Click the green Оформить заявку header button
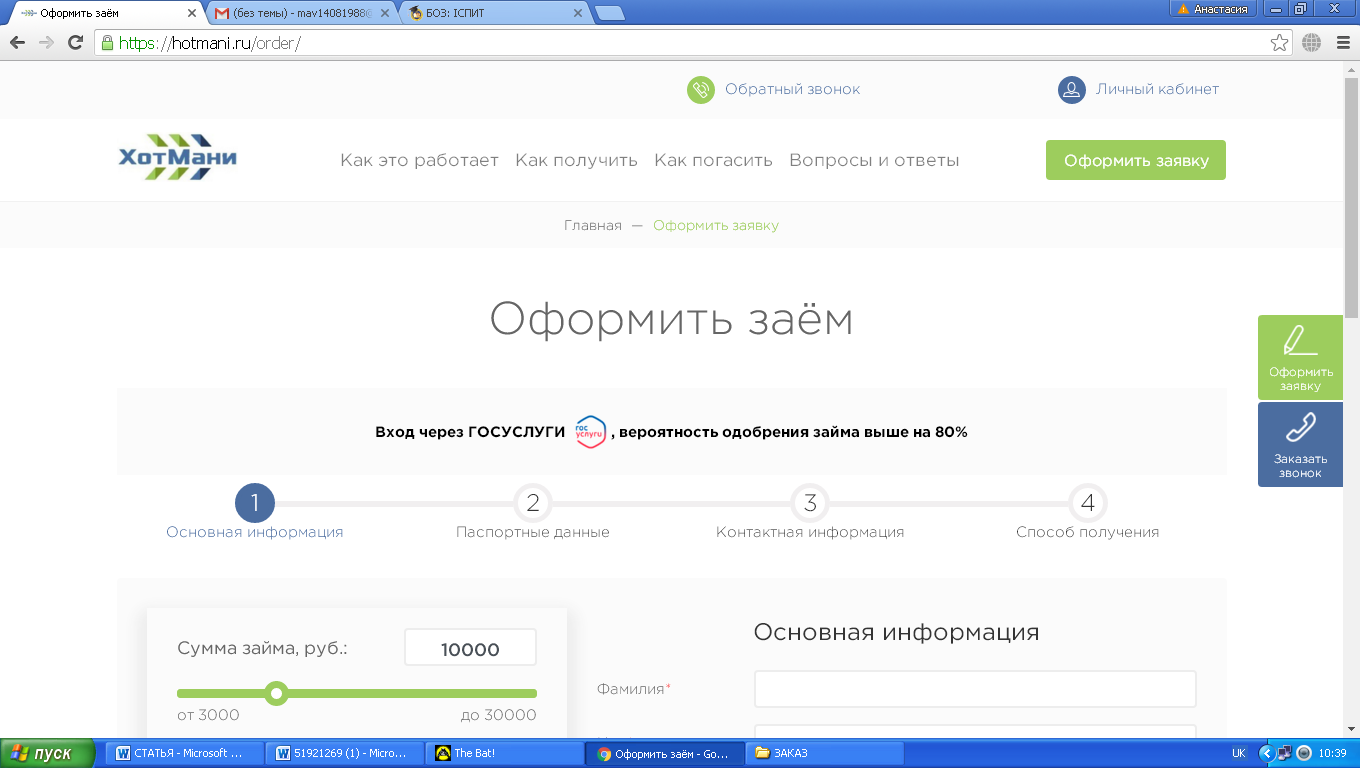Viewport: 1360px width, 768px height. pyautogui.click(x=1136, y=160)
